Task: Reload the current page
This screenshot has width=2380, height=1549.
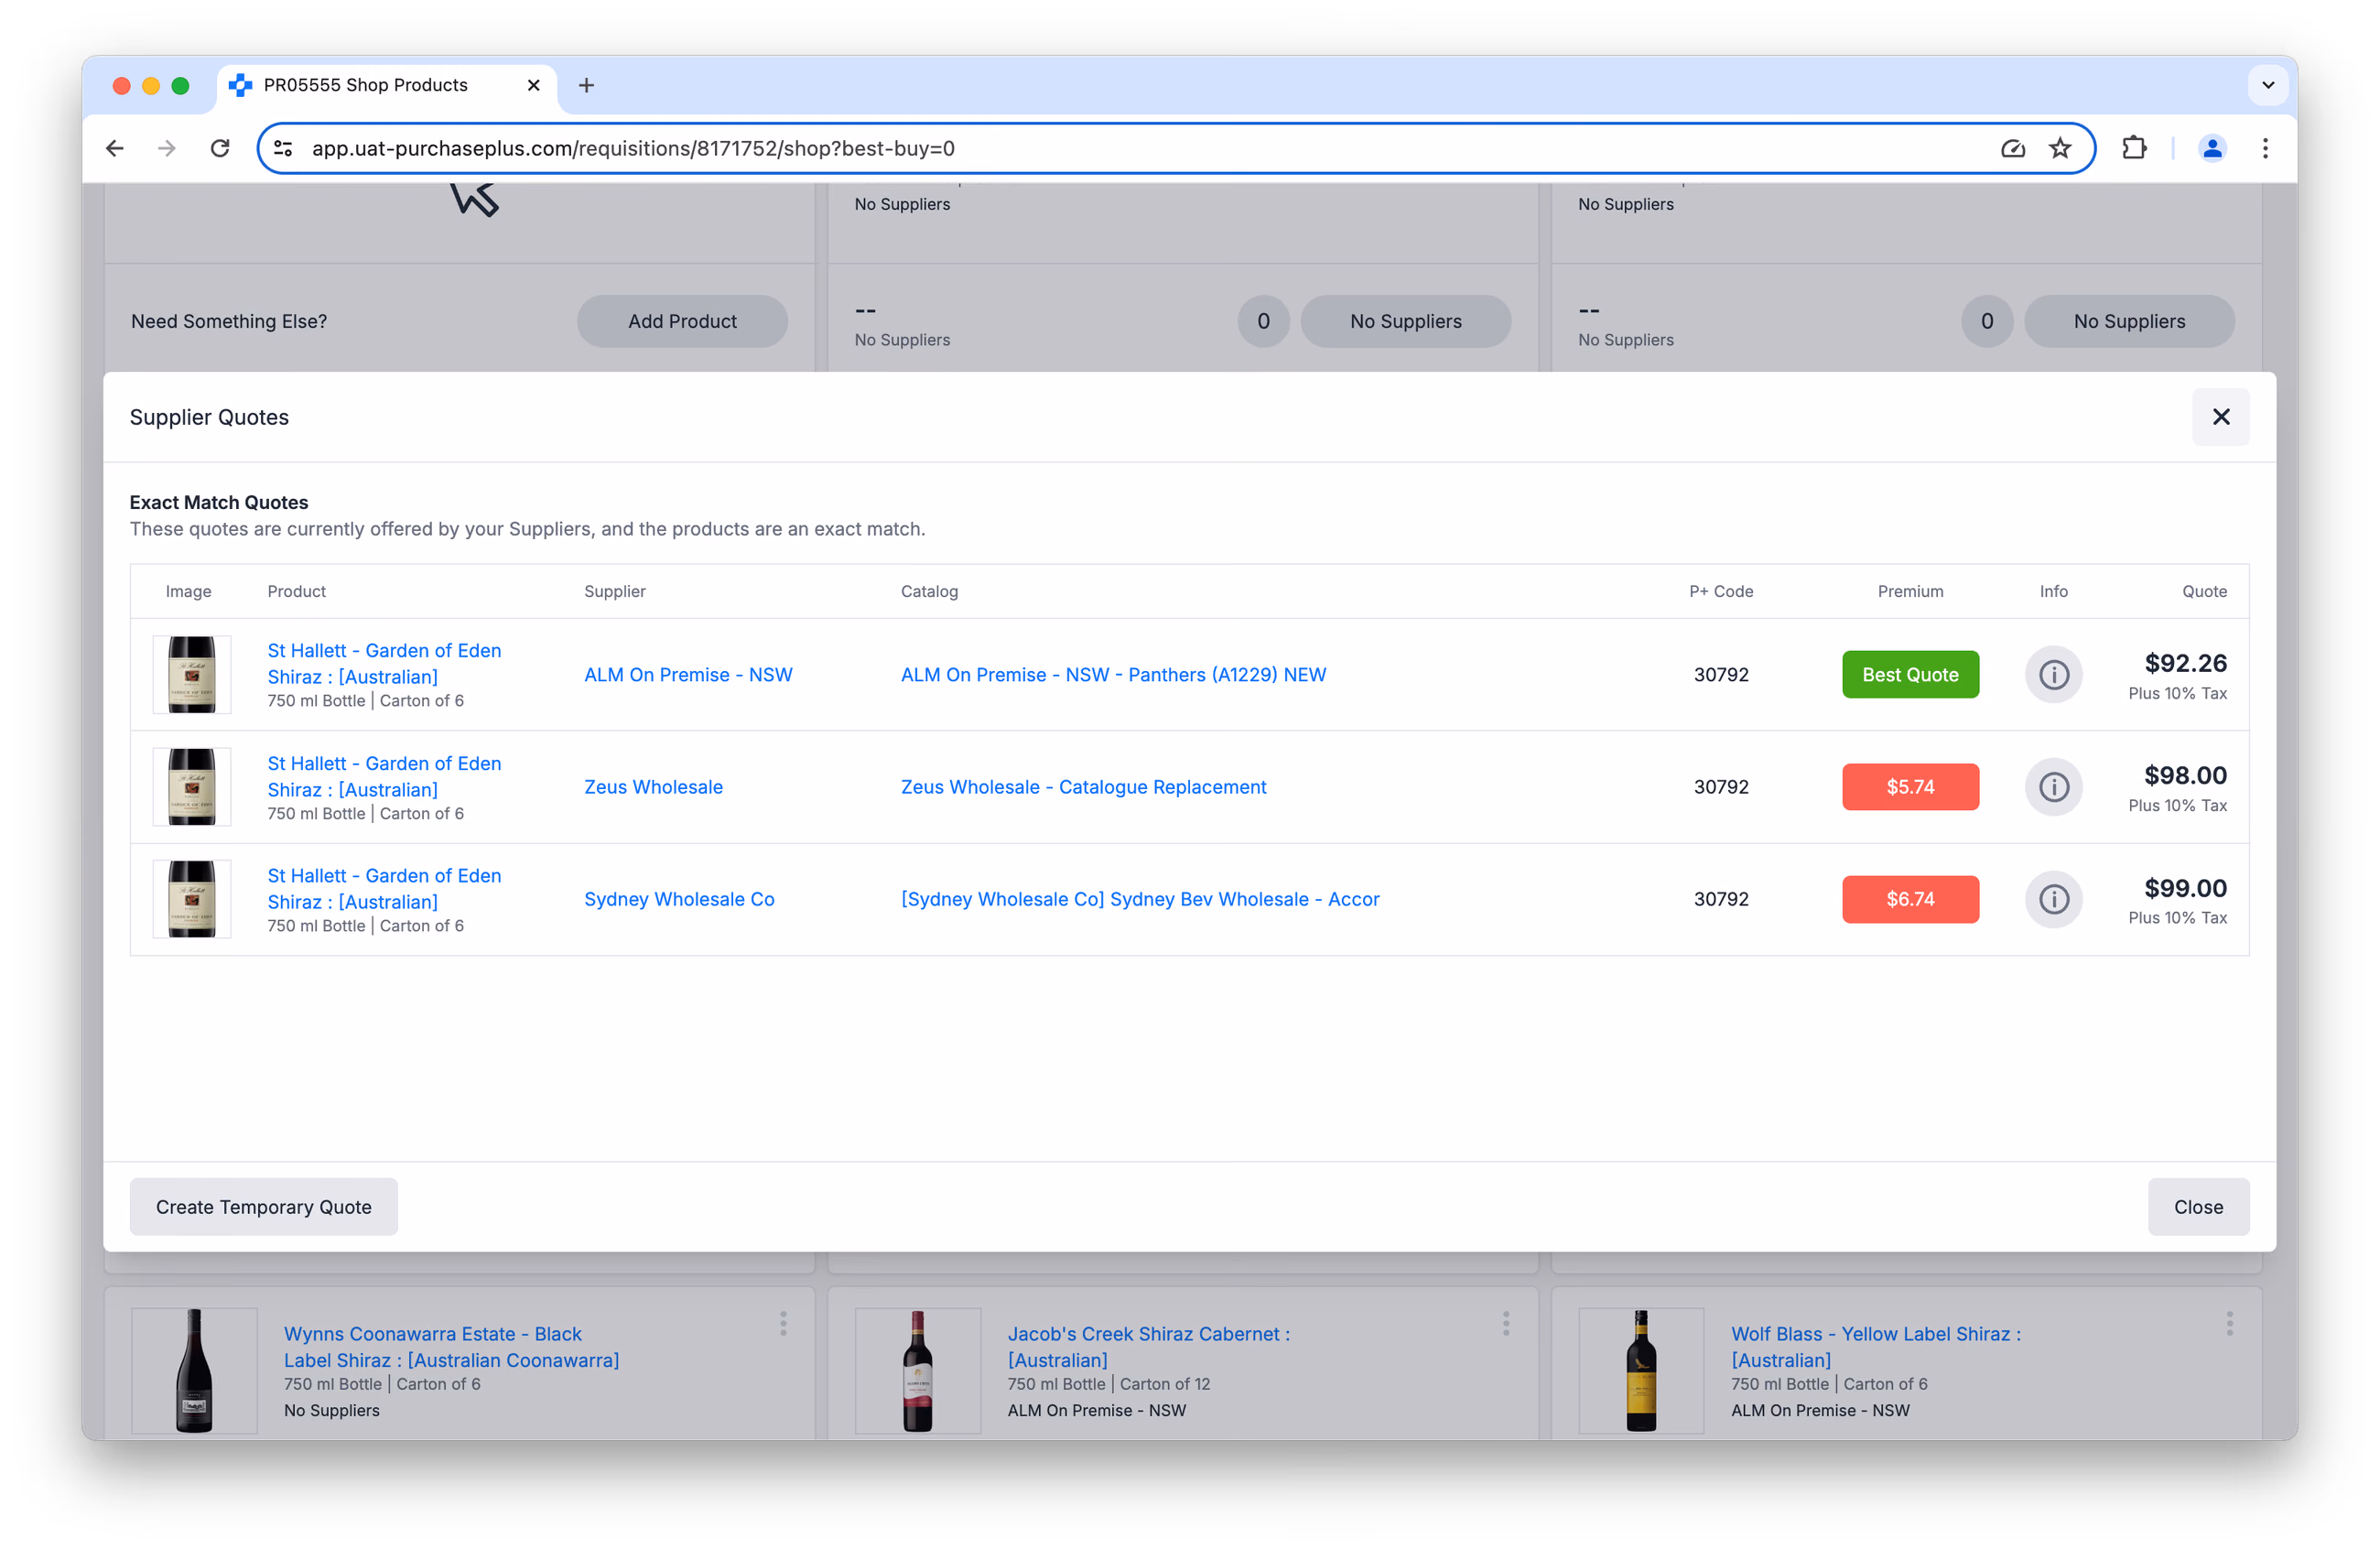Action: (x=220, y=148)
